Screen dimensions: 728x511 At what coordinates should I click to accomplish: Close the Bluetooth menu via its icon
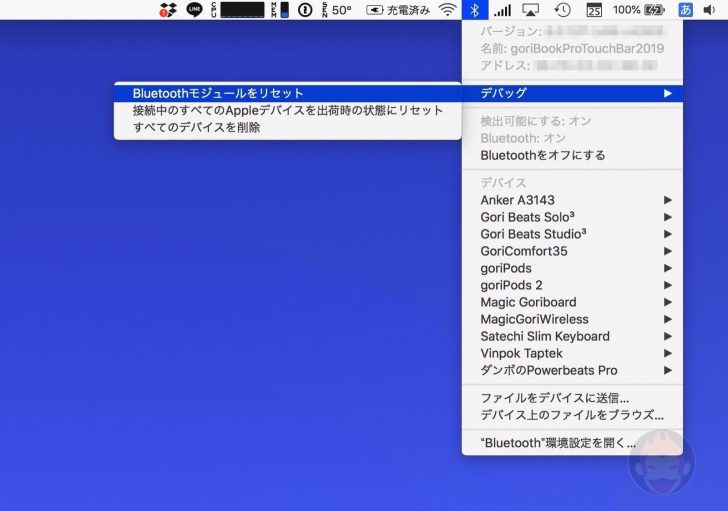[474, 10]
